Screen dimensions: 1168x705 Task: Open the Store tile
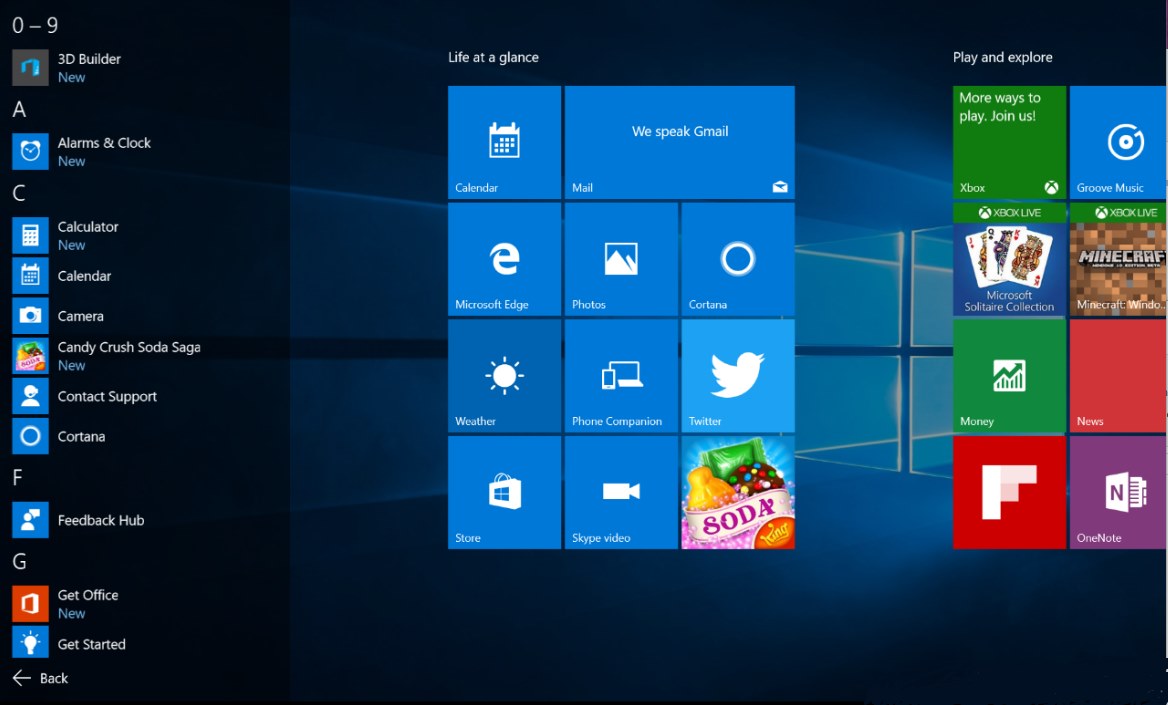coord(504,493)
